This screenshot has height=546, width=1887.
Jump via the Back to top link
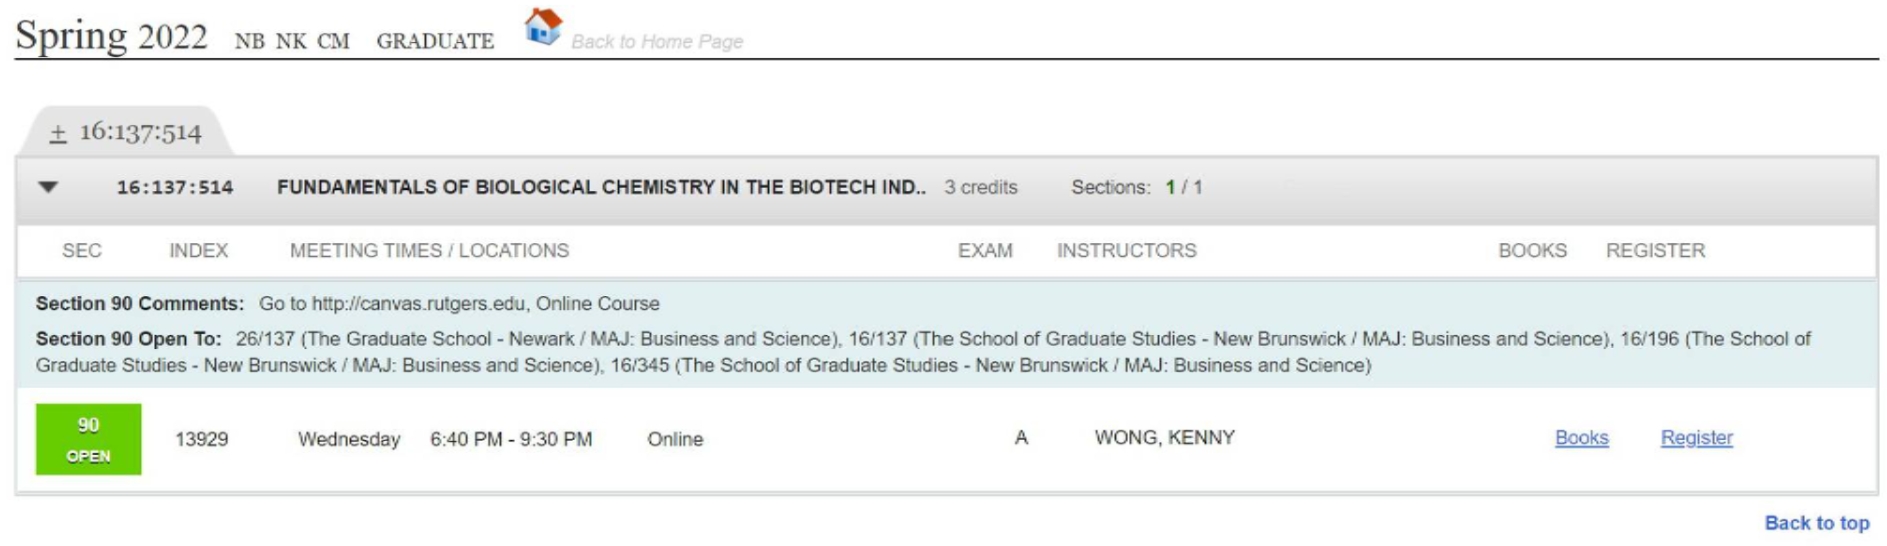click(1816, 523)
